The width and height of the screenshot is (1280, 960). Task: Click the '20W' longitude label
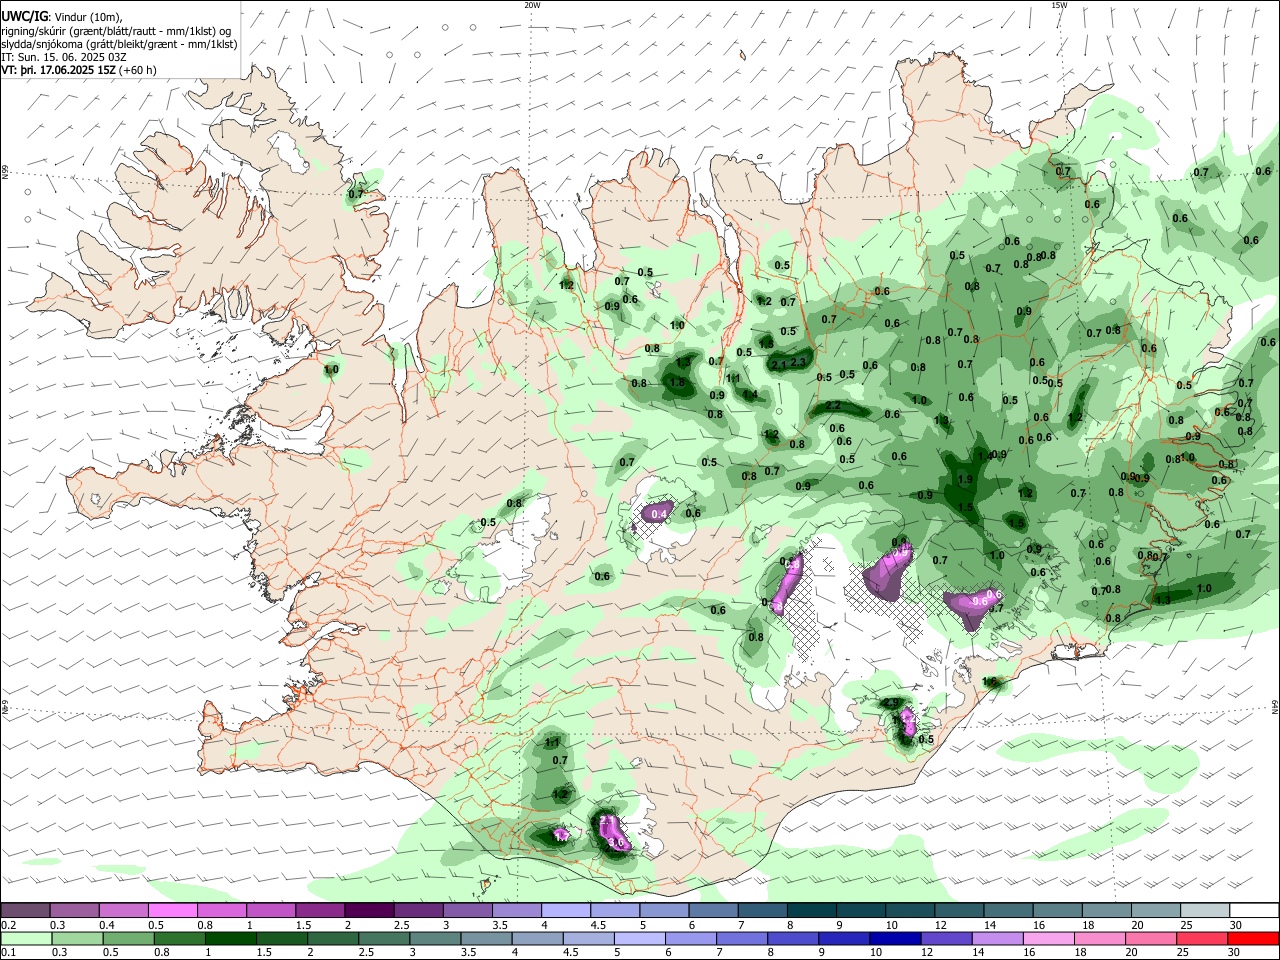(x=532, y=5)
